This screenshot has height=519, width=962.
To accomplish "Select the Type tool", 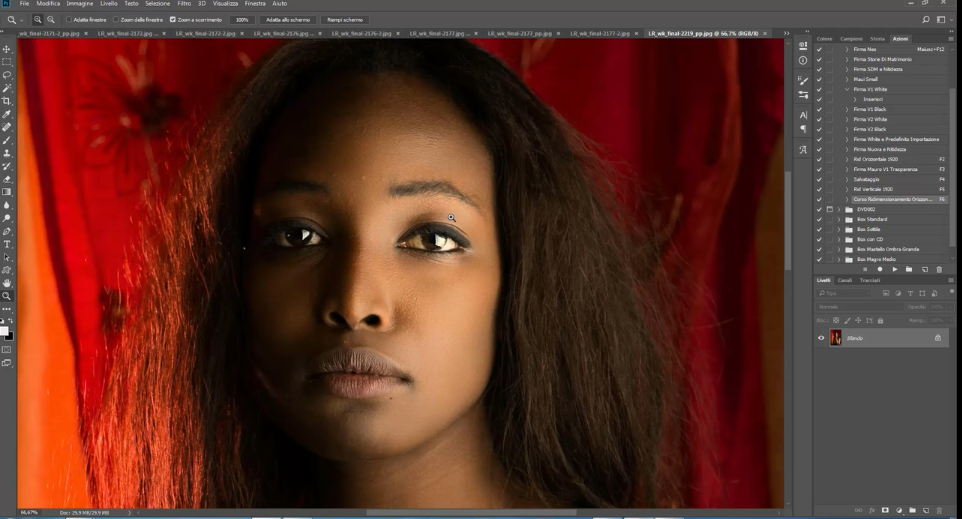I will [7, 244].
